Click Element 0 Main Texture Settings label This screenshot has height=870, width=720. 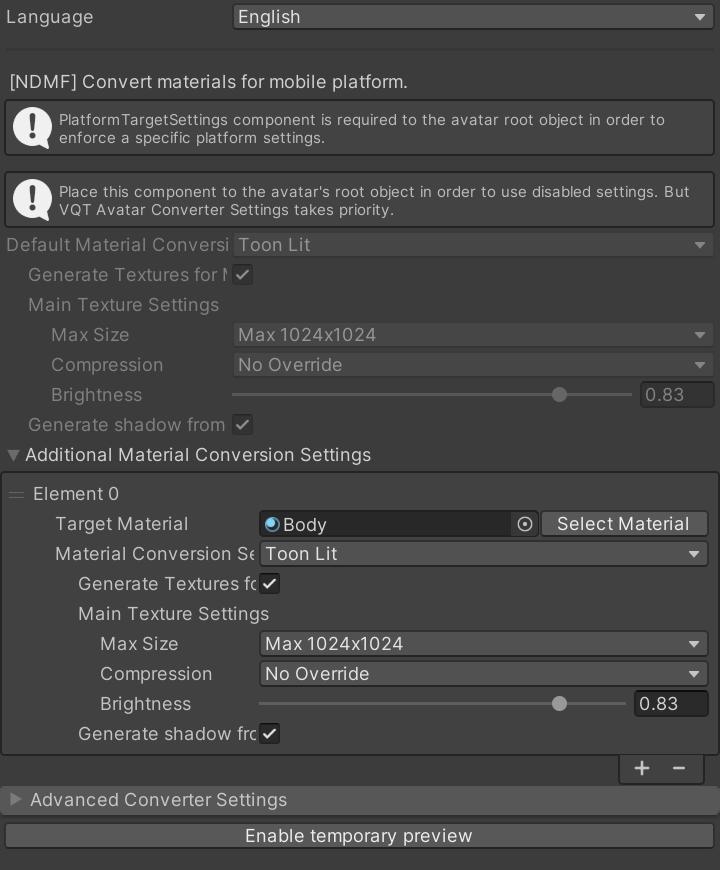pyautogui.click(x=174, y=614)
